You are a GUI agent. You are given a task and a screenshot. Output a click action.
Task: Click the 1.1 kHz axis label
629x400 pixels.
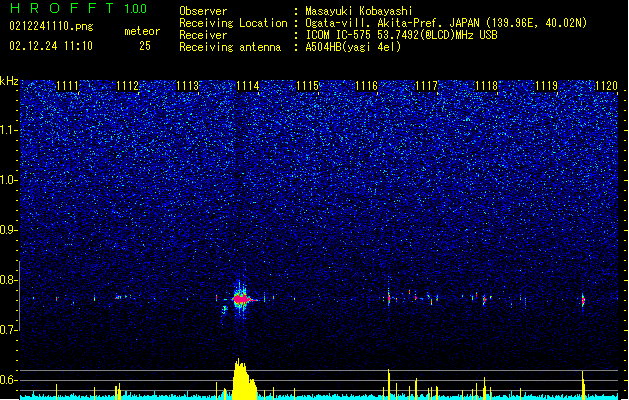(8, 130)
